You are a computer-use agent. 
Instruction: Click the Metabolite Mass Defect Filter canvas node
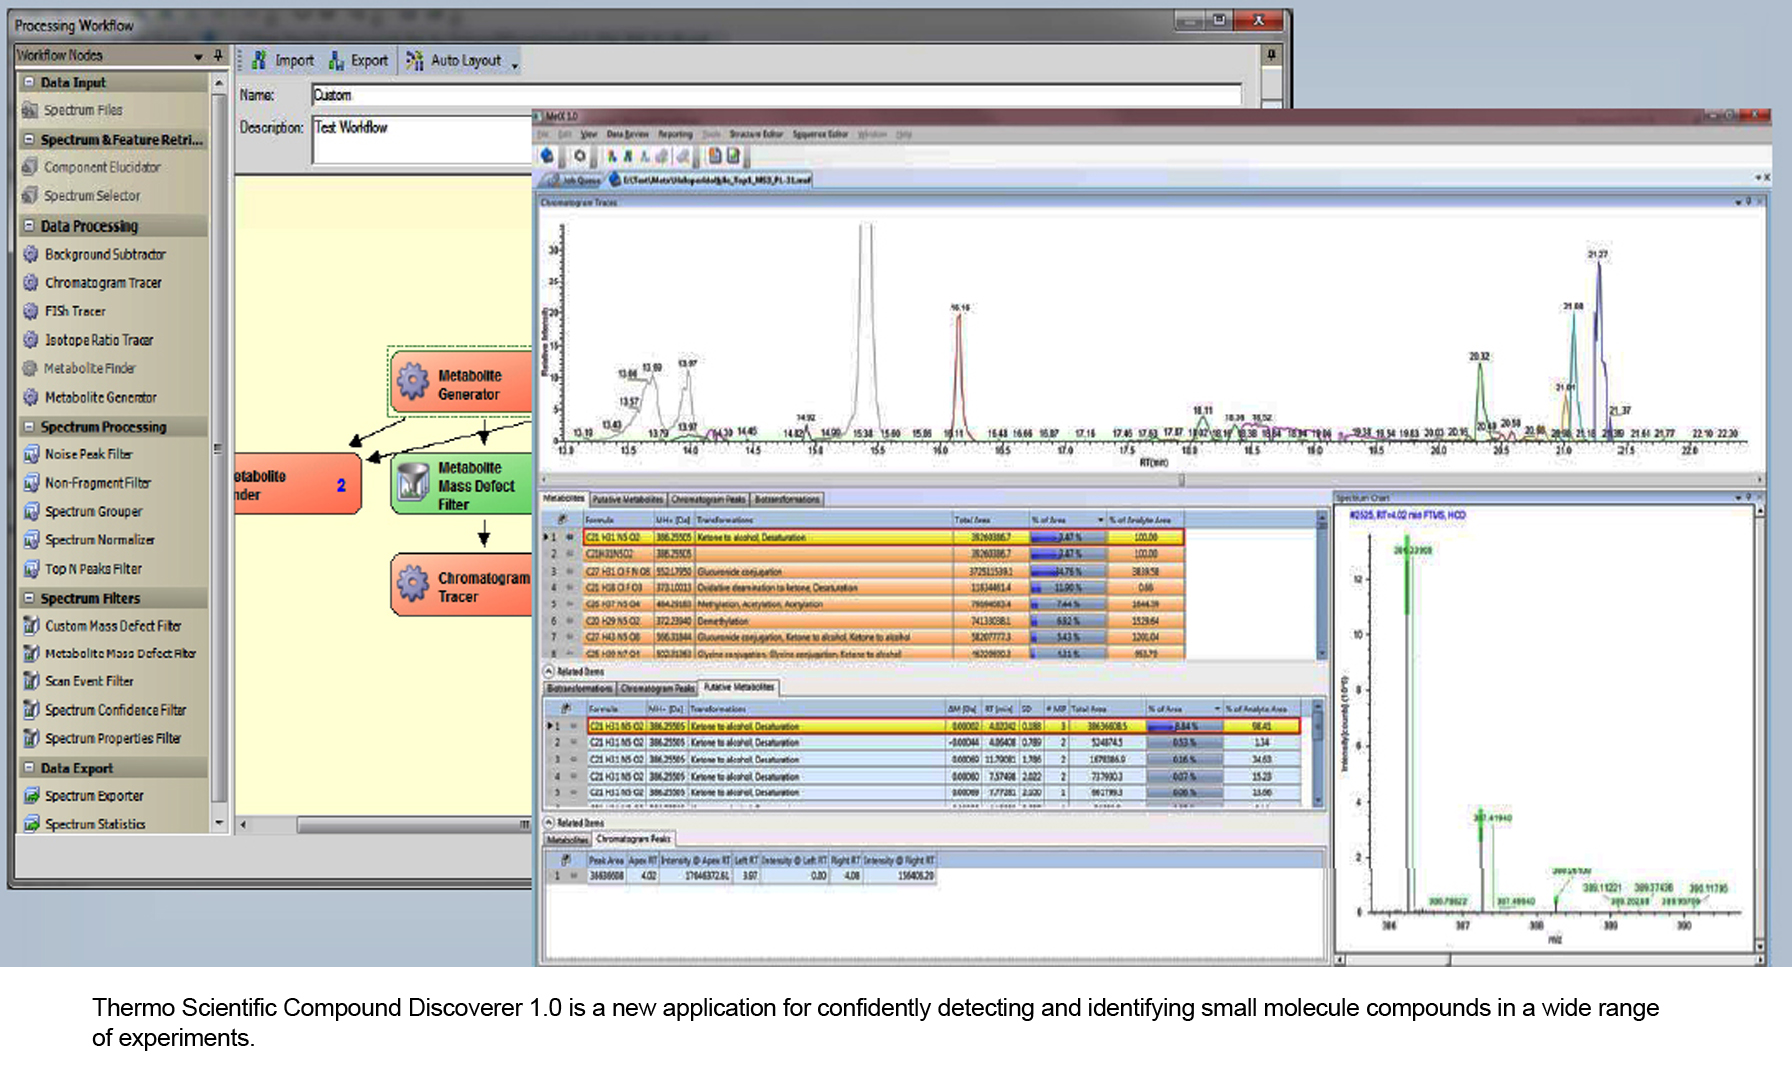click(461, 485)
